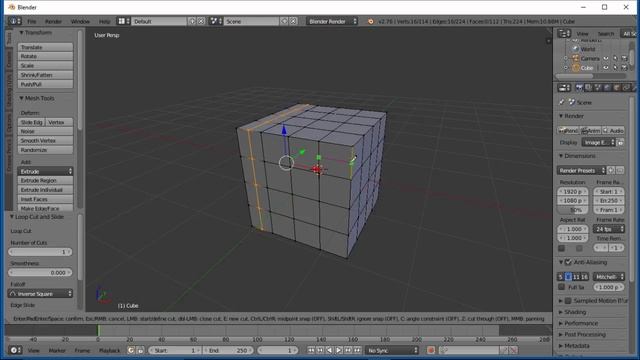Toggle Camera renderability icon in outliner
This screenshot has width=640, height=360.
pos(624,58)
